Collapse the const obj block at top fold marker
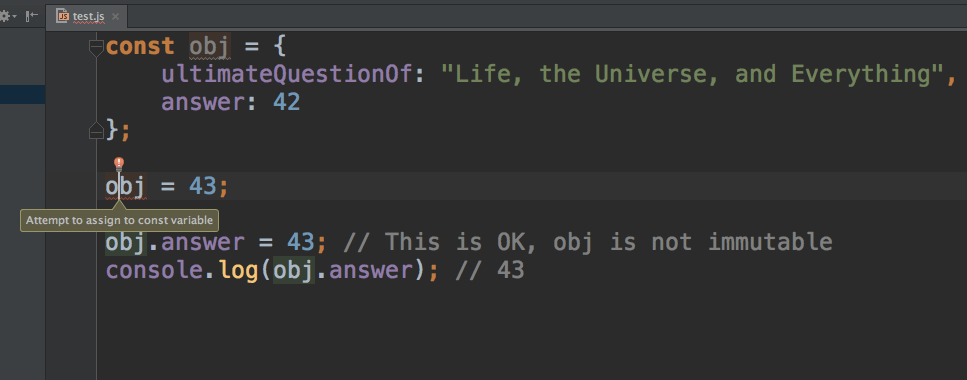The width and height of the screenshot is (967, 380). pyautogui.click(x=96, y=47)
